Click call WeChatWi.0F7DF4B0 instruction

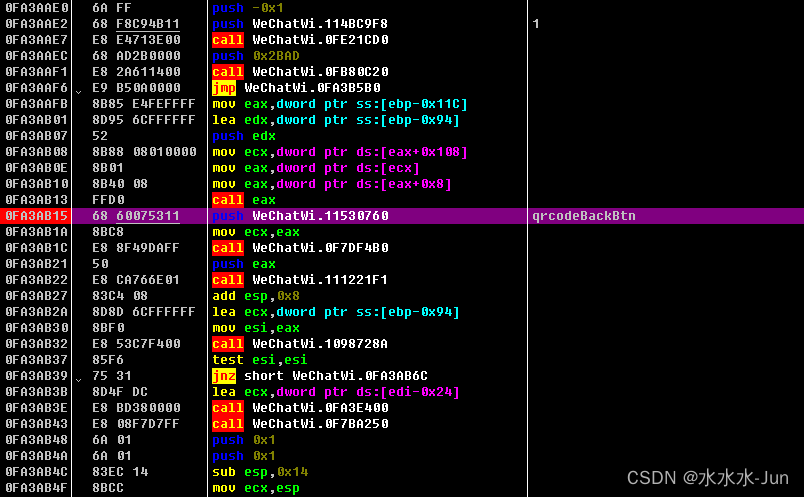coord(300,248)
